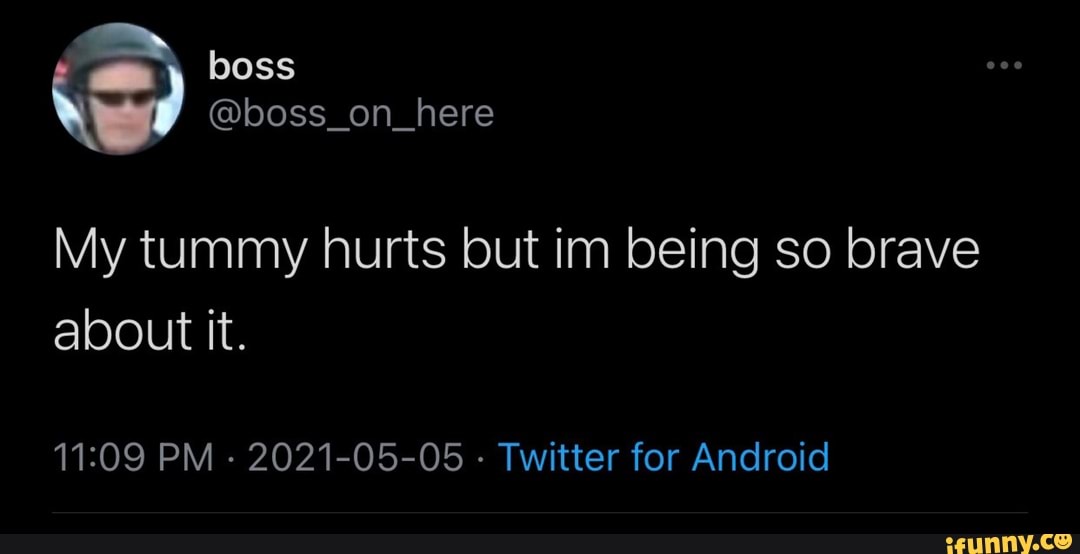Click the divider line below the timestamp
This screenshot has height=554, width=1080.
click(540, 513)
